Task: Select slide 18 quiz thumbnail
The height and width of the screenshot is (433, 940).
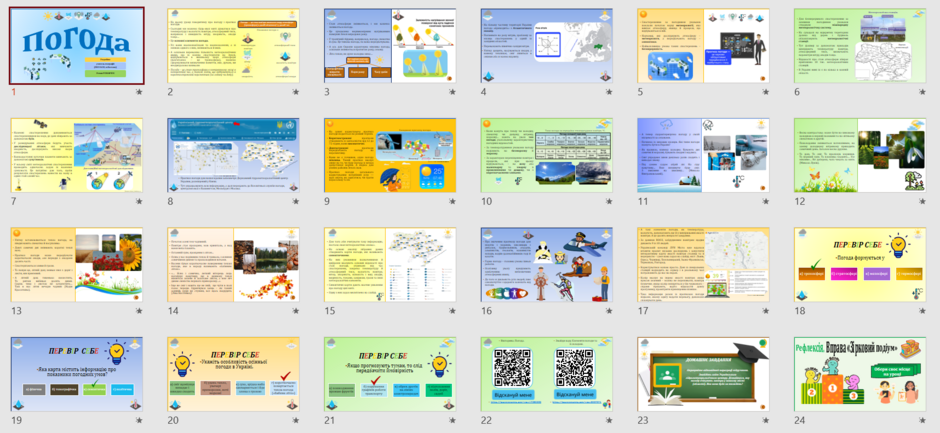Action: [x=860, y=264]
